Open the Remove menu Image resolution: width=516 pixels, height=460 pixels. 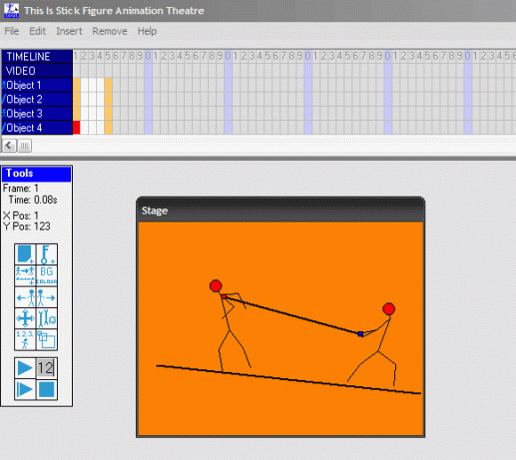(110, 31)
